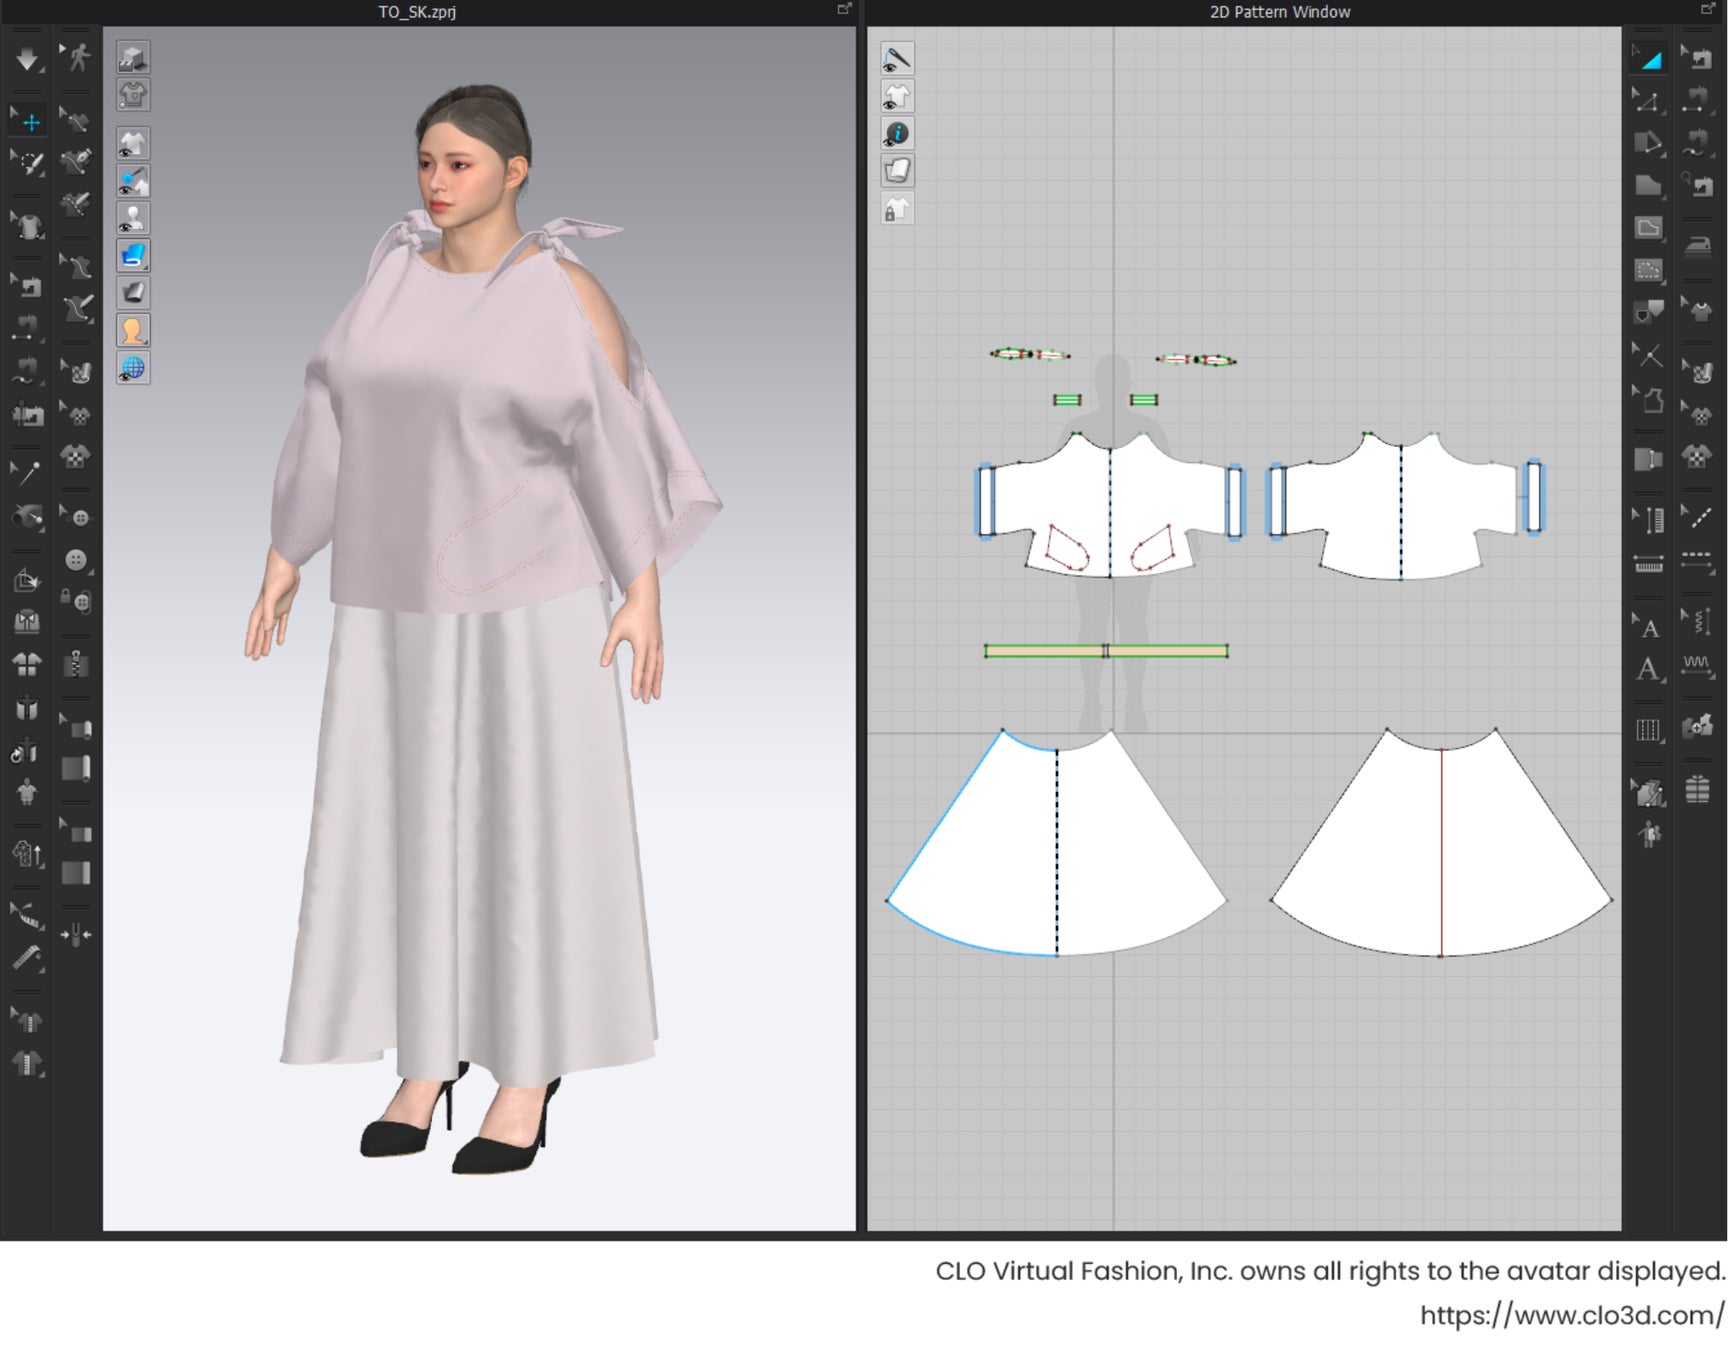
Task: Expand the avatar skin display options
Action: (133, 330)
